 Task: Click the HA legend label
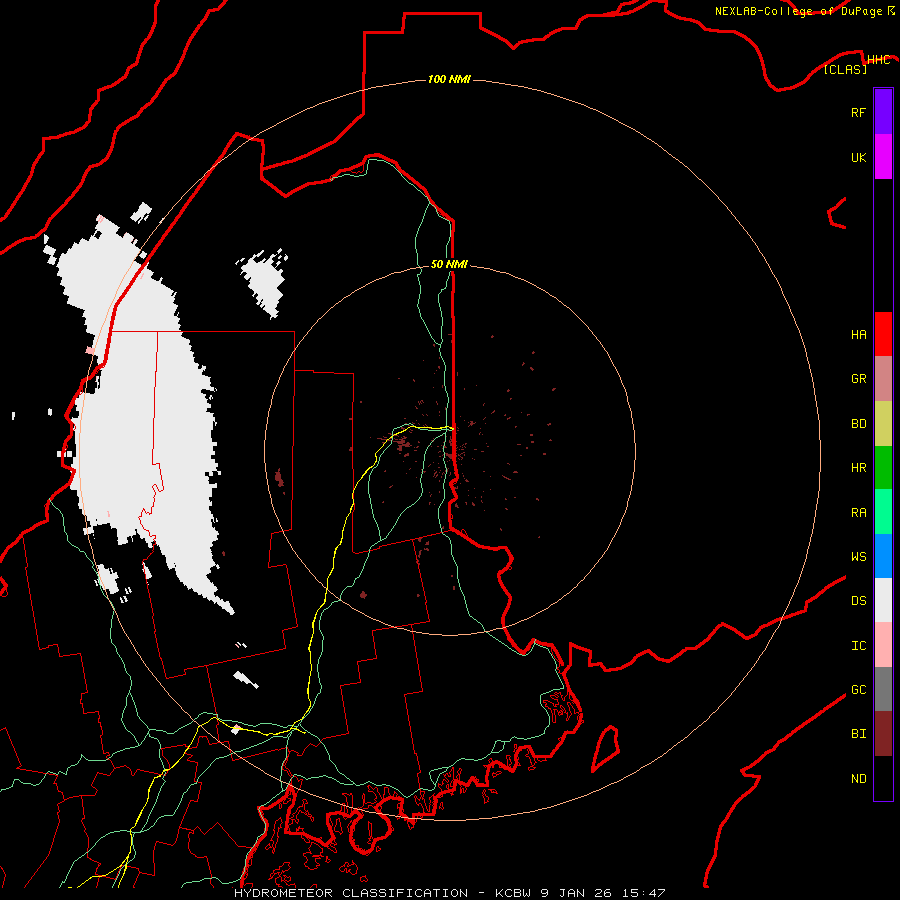[x=858, y=335]
